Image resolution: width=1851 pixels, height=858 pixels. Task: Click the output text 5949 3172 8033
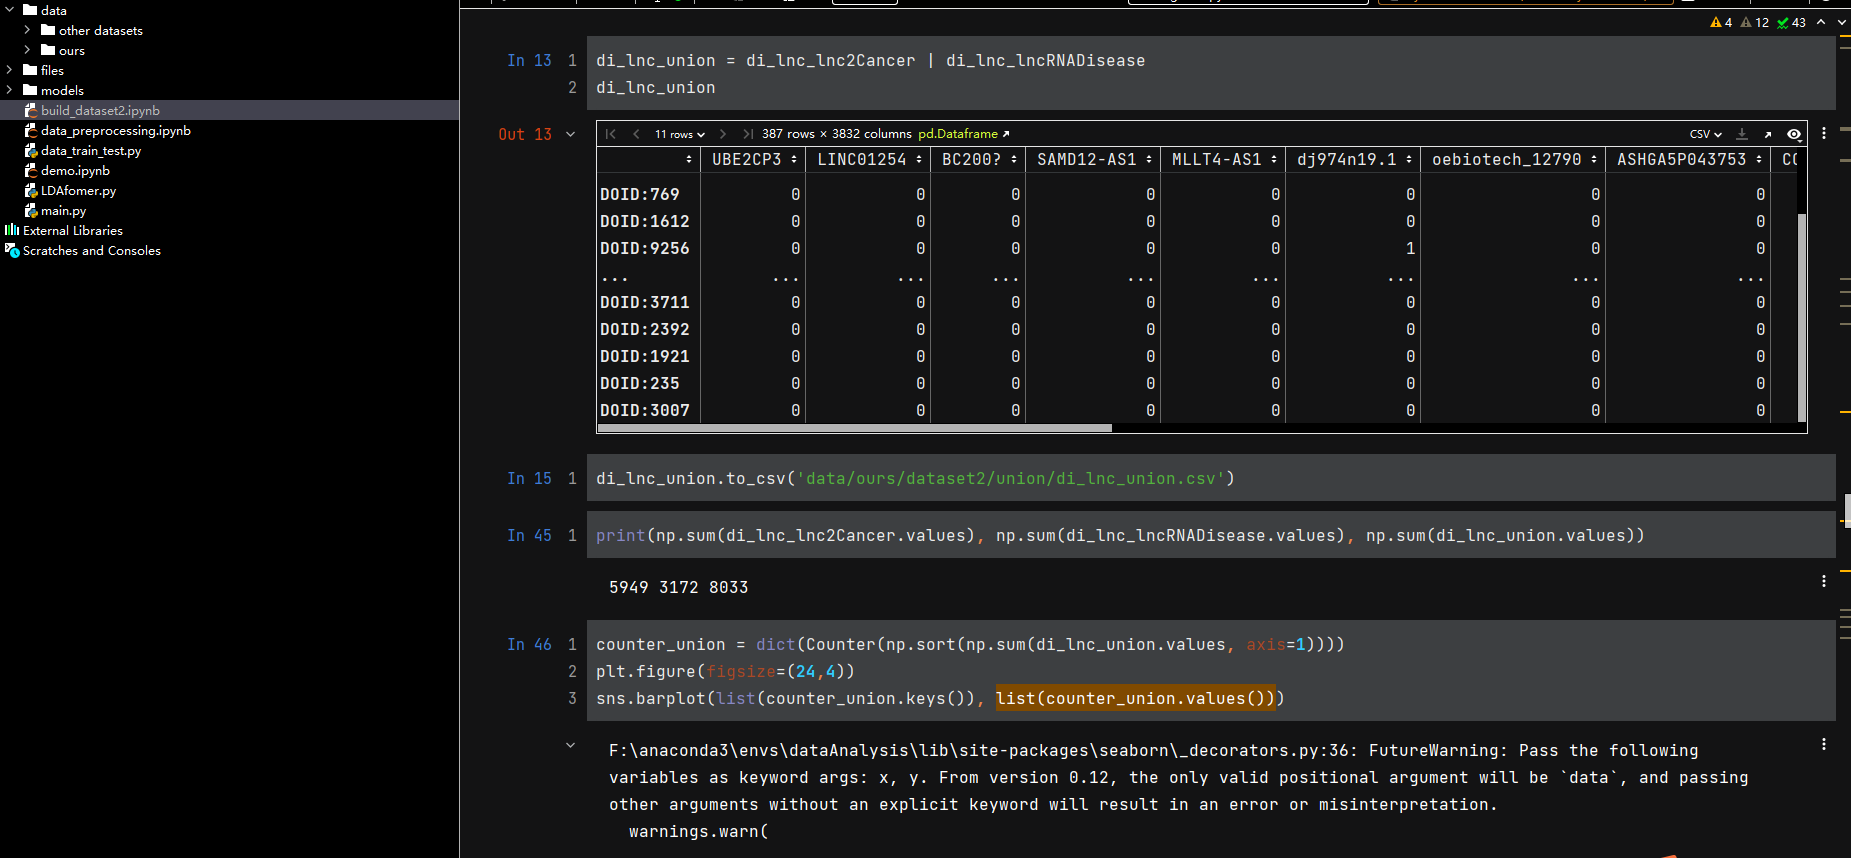678,587
